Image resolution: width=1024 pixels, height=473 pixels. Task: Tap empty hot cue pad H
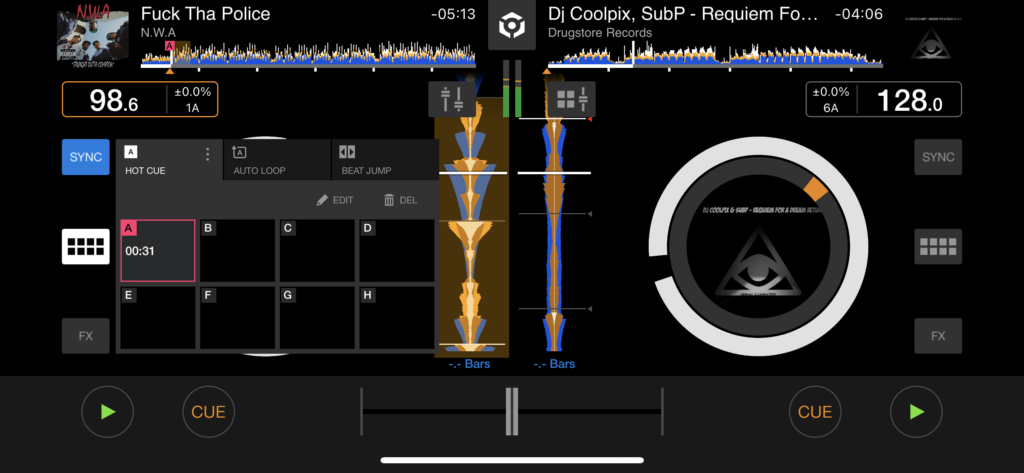[397, 318]
